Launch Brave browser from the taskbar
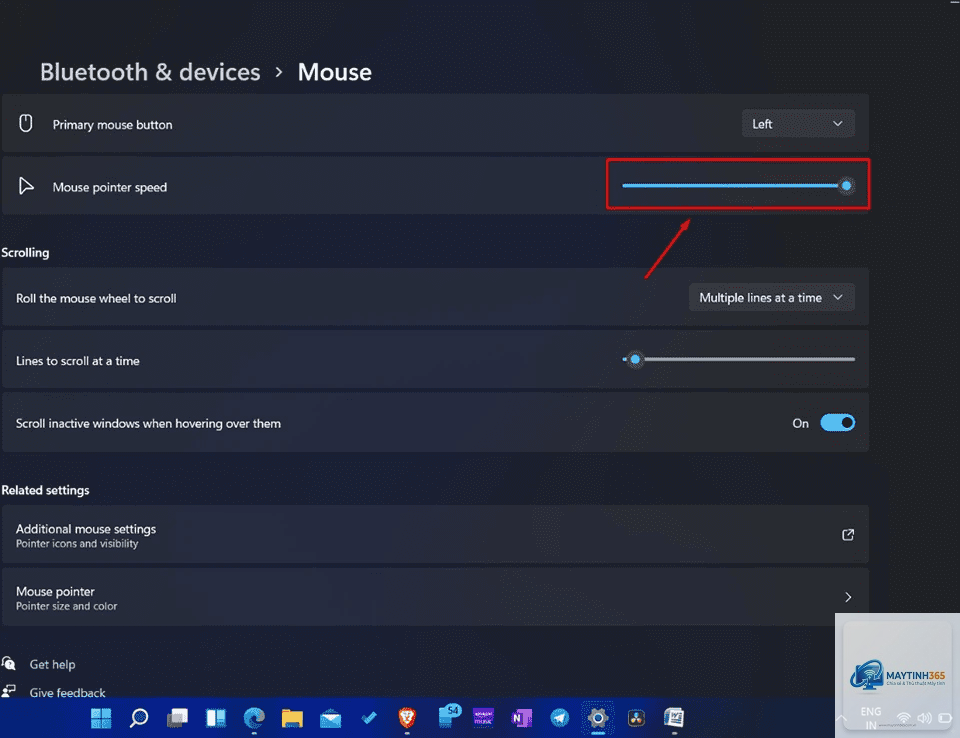Image resolution: width=960 pixels, height=738 pixels. 407,718
